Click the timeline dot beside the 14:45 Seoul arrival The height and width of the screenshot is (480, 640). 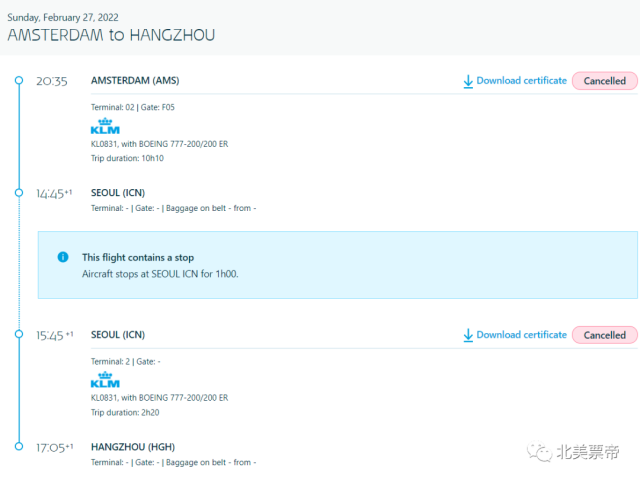tap(19, 192)
